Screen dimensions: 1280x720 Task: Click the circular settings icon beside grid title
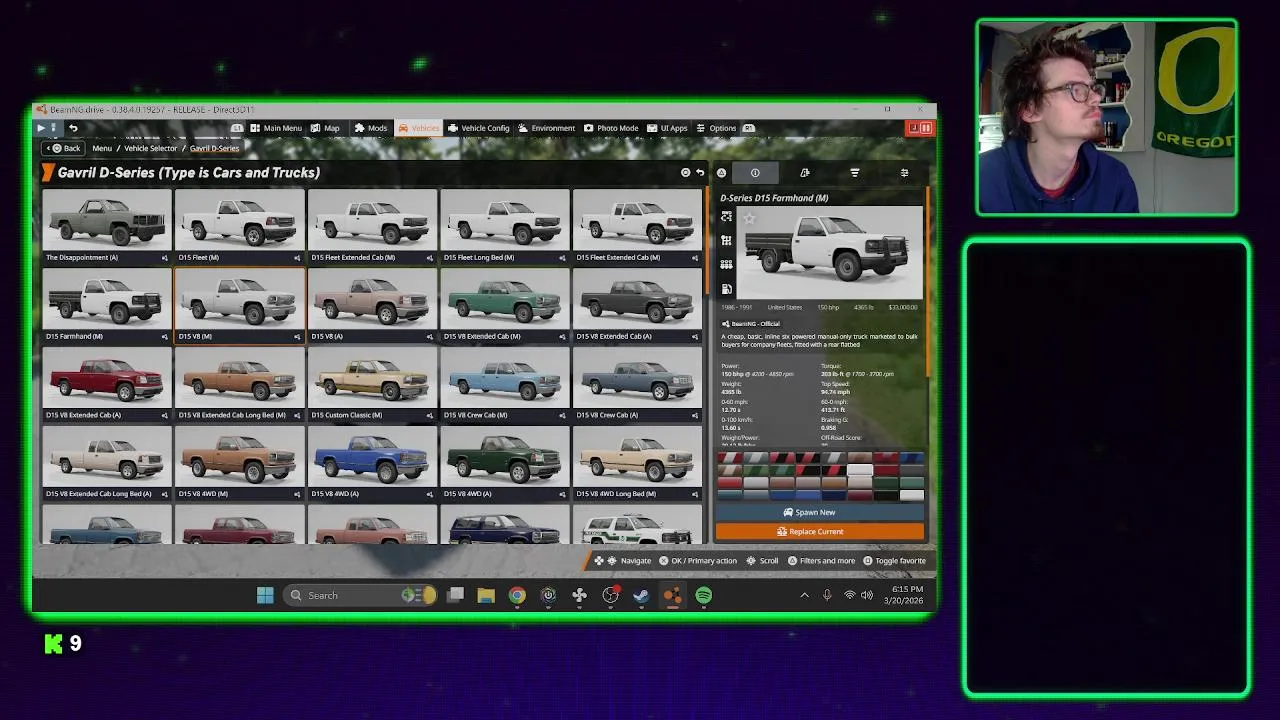point(685,173)
